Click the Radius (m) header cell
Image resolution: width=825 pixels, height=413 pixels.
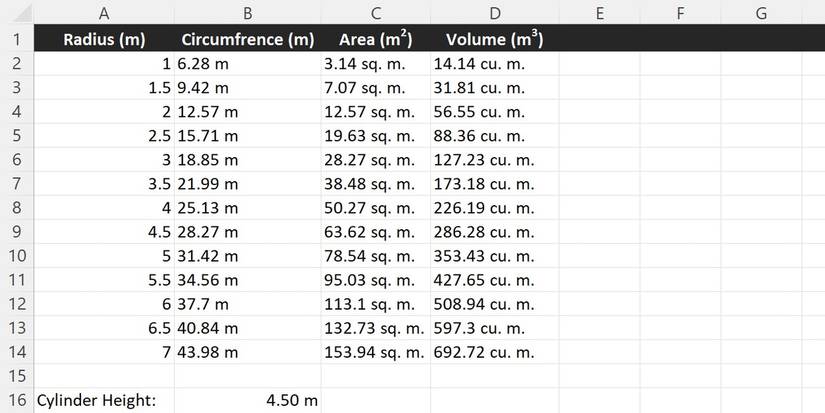(x=104, y=39)
